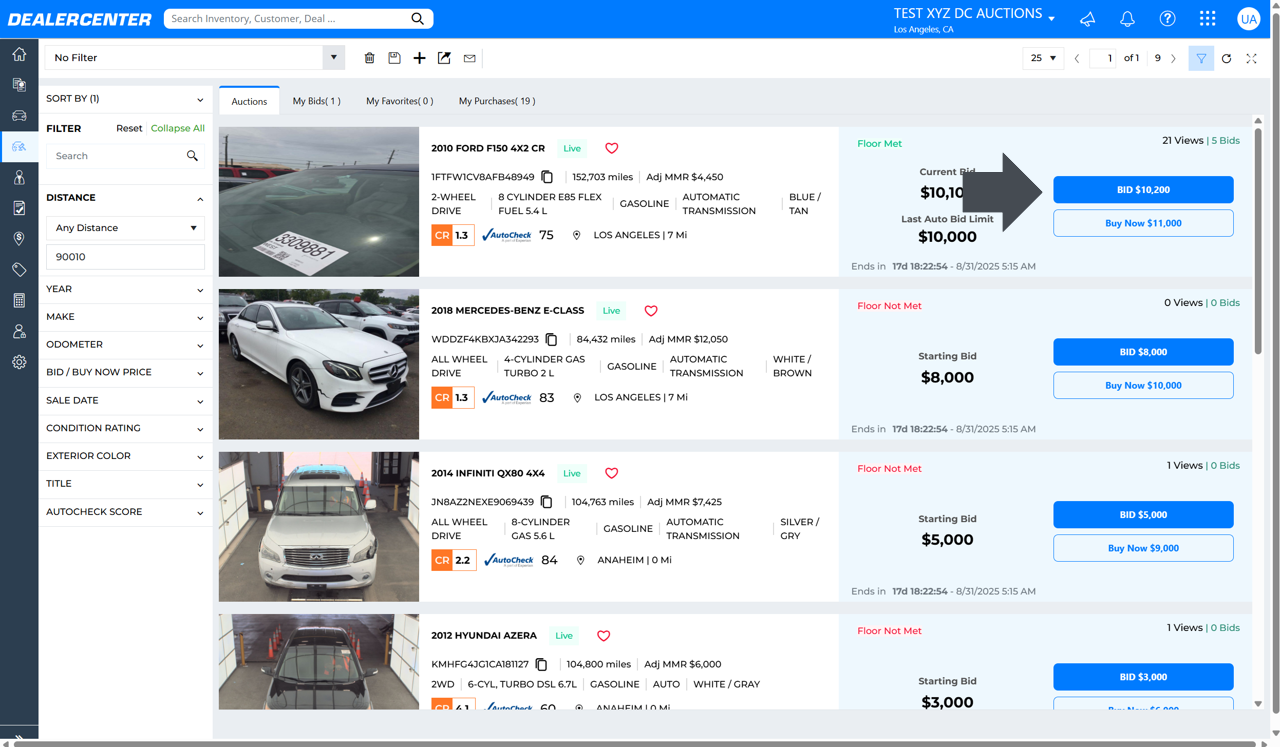
Task: Open the settings gear sidebar icon
Action: (19, 362)
